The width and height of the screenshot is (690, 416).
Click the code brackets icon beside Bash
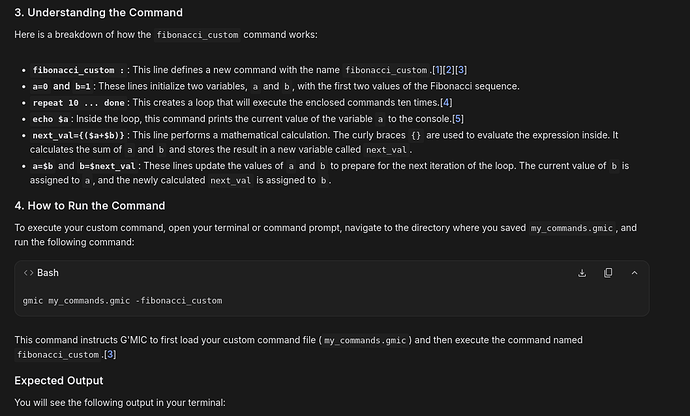click(28, 273)
